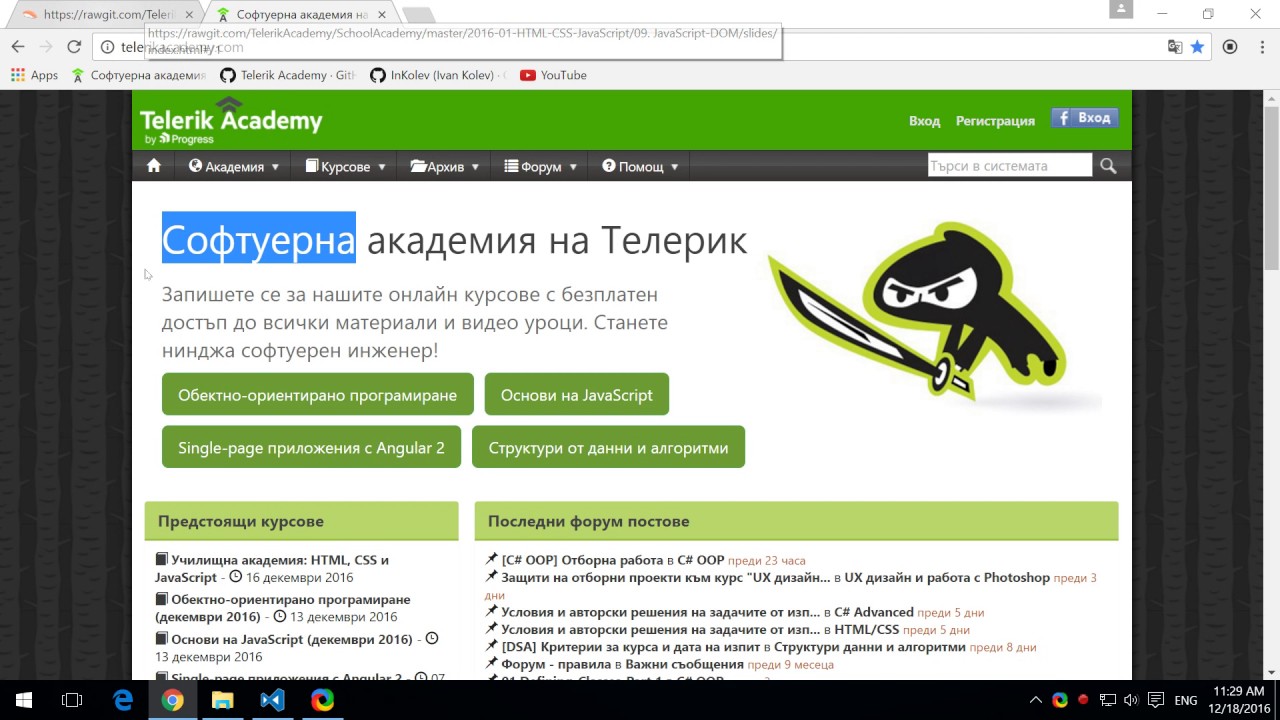Image resolution: width=1280 pixels, height=720 pixels.
Task: Click the volume speaker tray icon
Action: [x=1131, y=700]
